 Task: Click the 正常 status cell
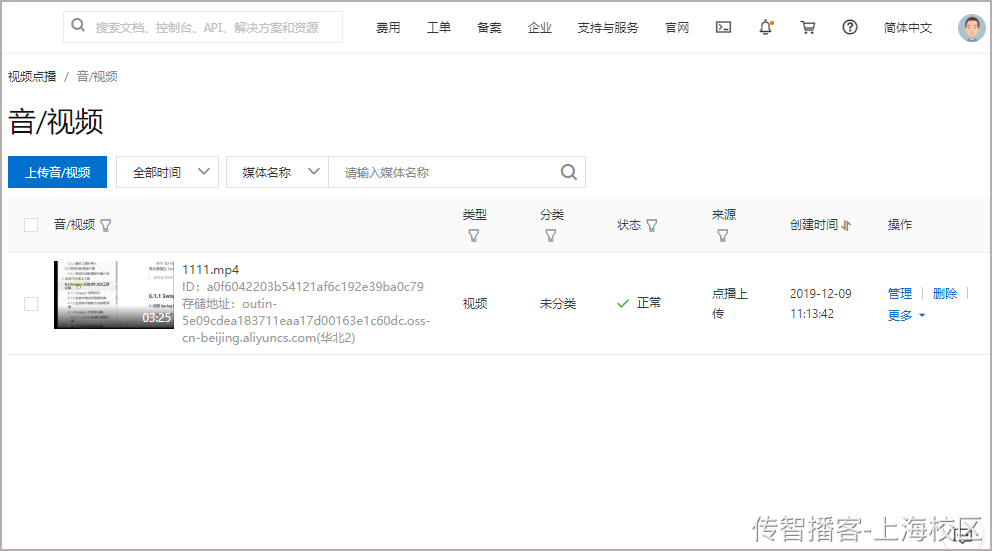pyautogui.click(x=639, y=303)
